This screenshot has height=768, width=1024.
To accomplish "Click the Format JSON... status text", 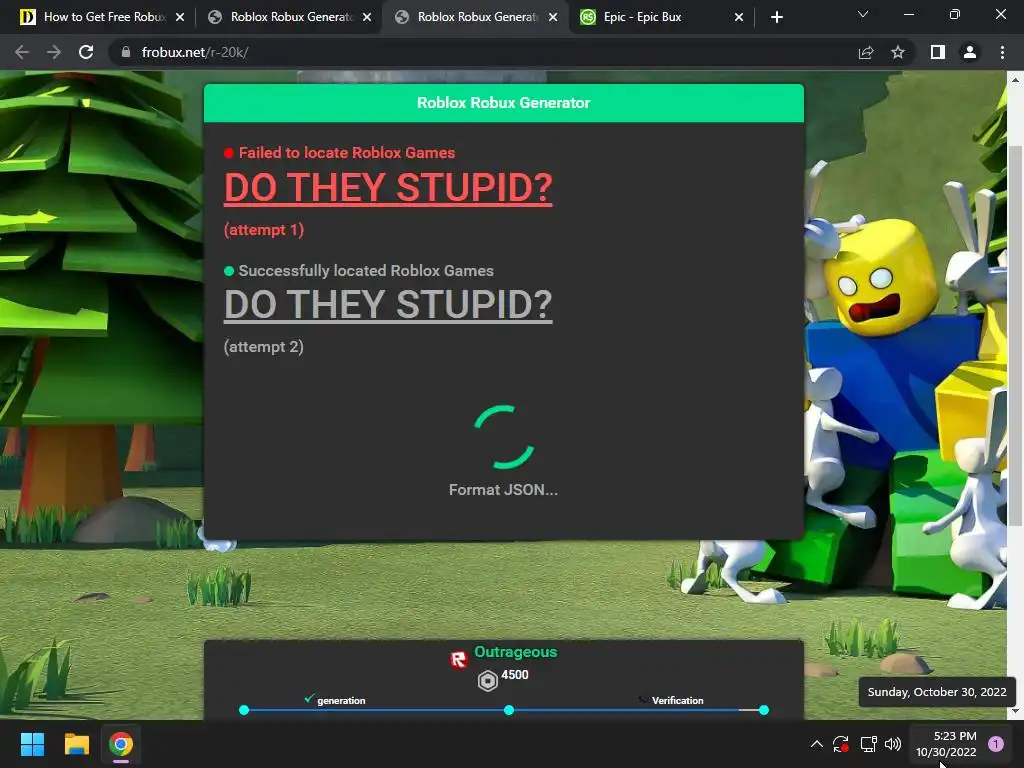I will coord(503,490).
